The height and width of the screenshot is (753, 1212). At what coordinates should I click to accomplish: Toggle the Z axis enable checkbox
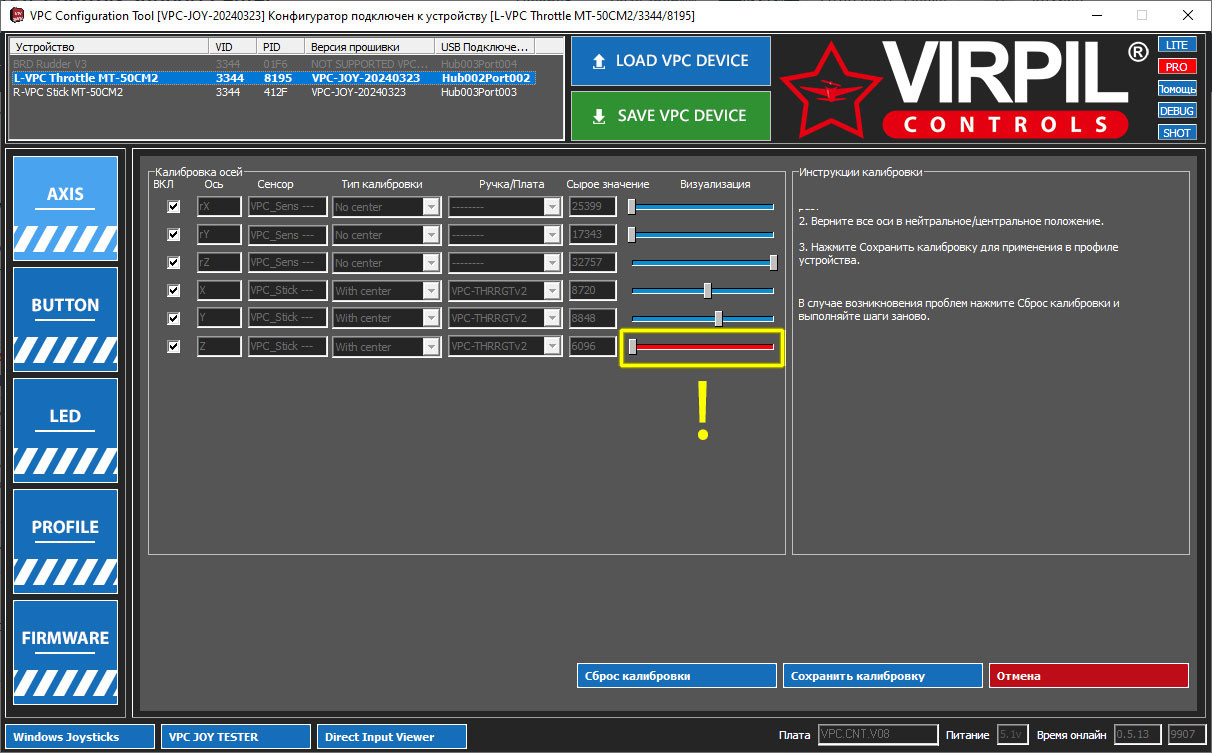pyautogui.click(x=174, y=347)
